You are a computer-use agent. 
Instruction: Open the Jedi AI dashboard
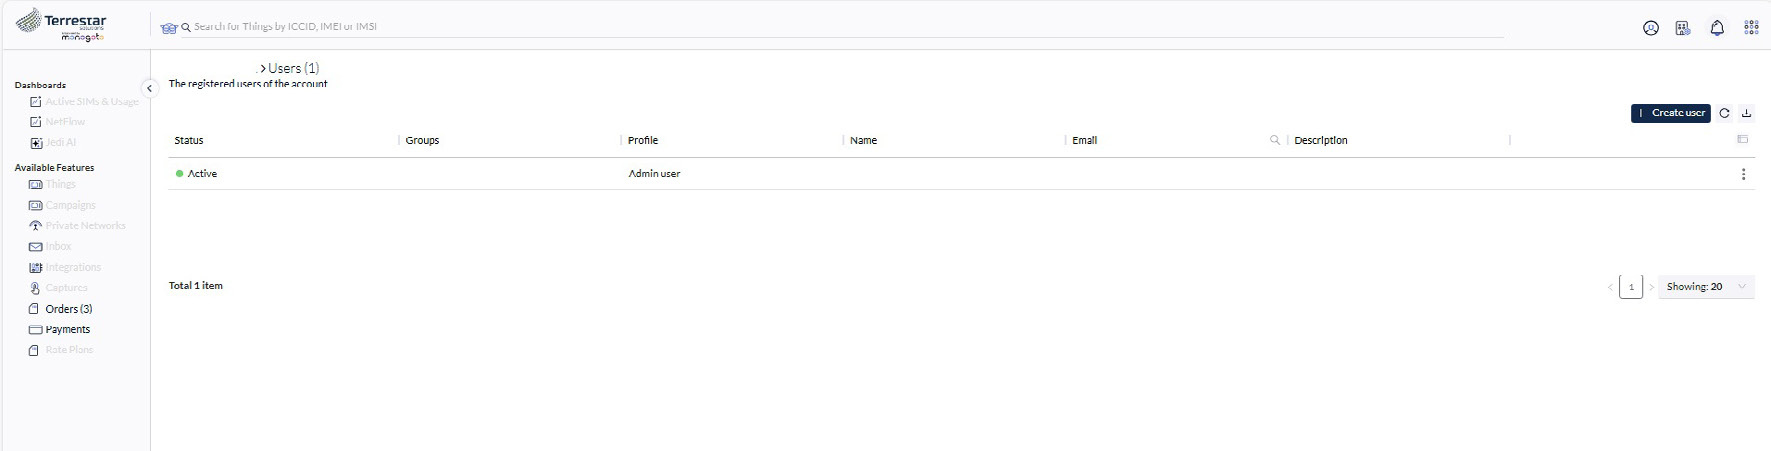(60, 142)
